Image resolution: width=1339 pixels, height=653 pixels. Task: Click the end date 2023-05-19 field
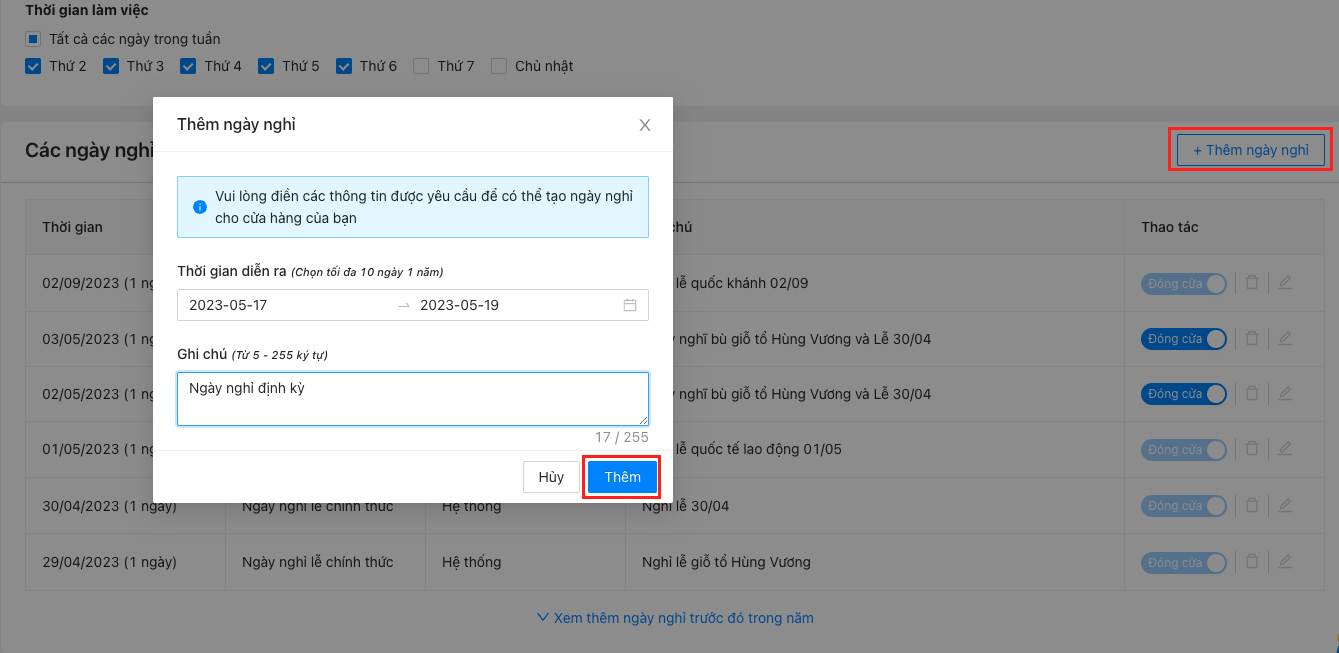[x=515, y=305]
